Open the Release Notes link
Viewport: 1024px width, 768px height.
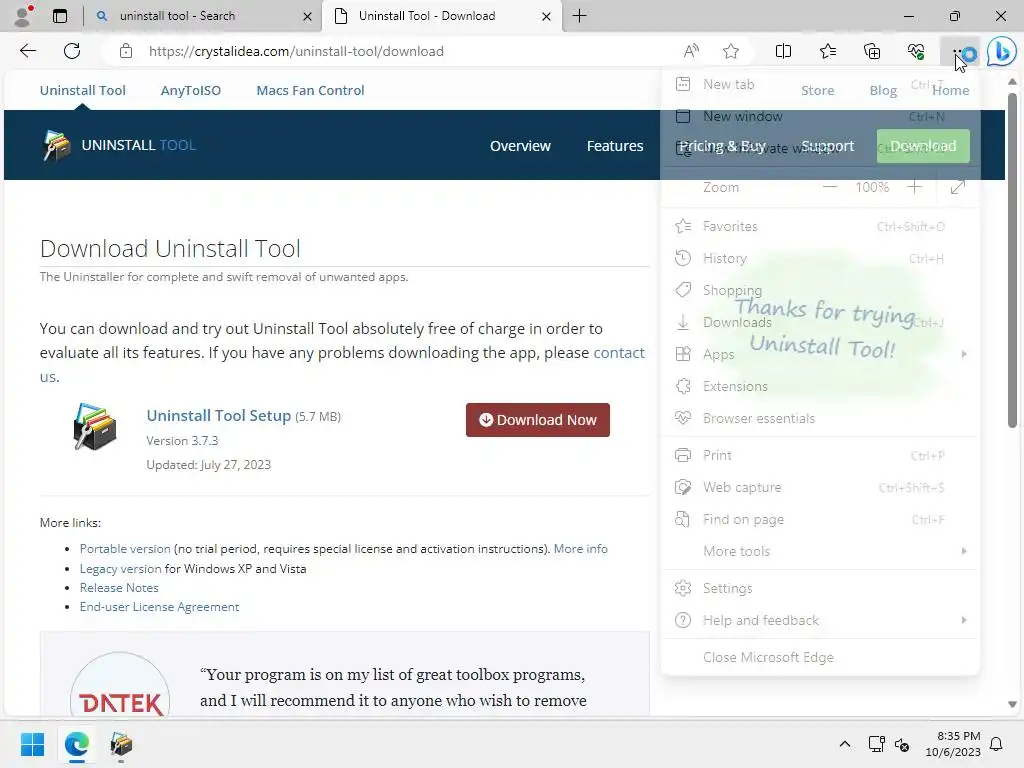119,588
